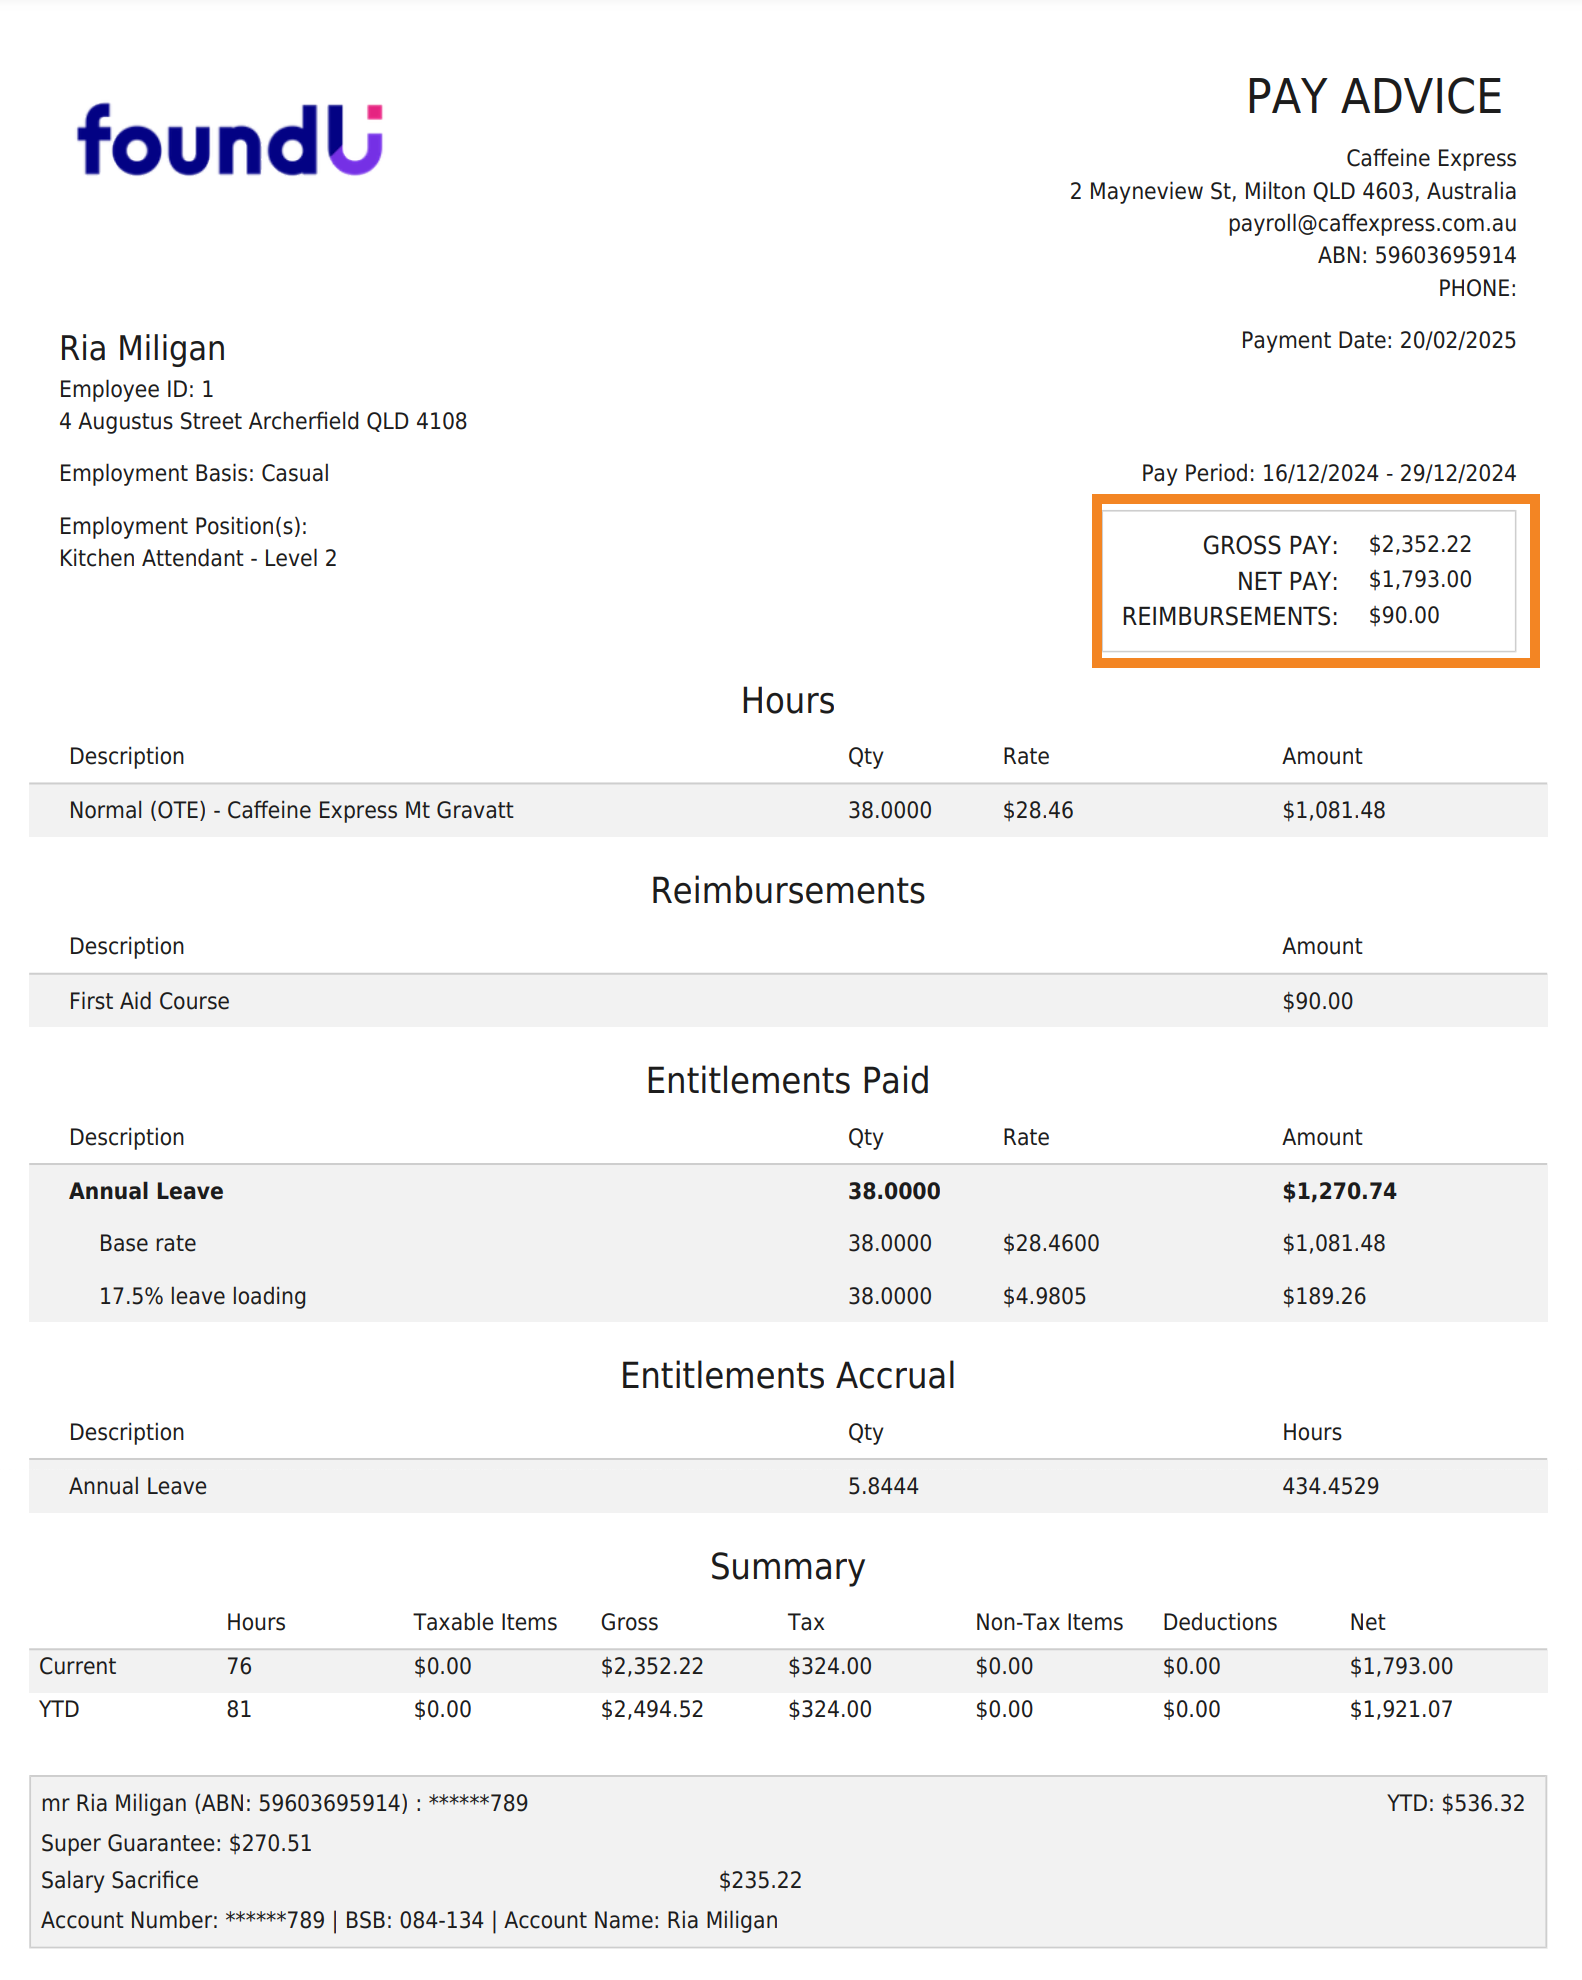Click the Payment Date 20/02/2025 text
The image size is (1582, 1980).
1377,340
